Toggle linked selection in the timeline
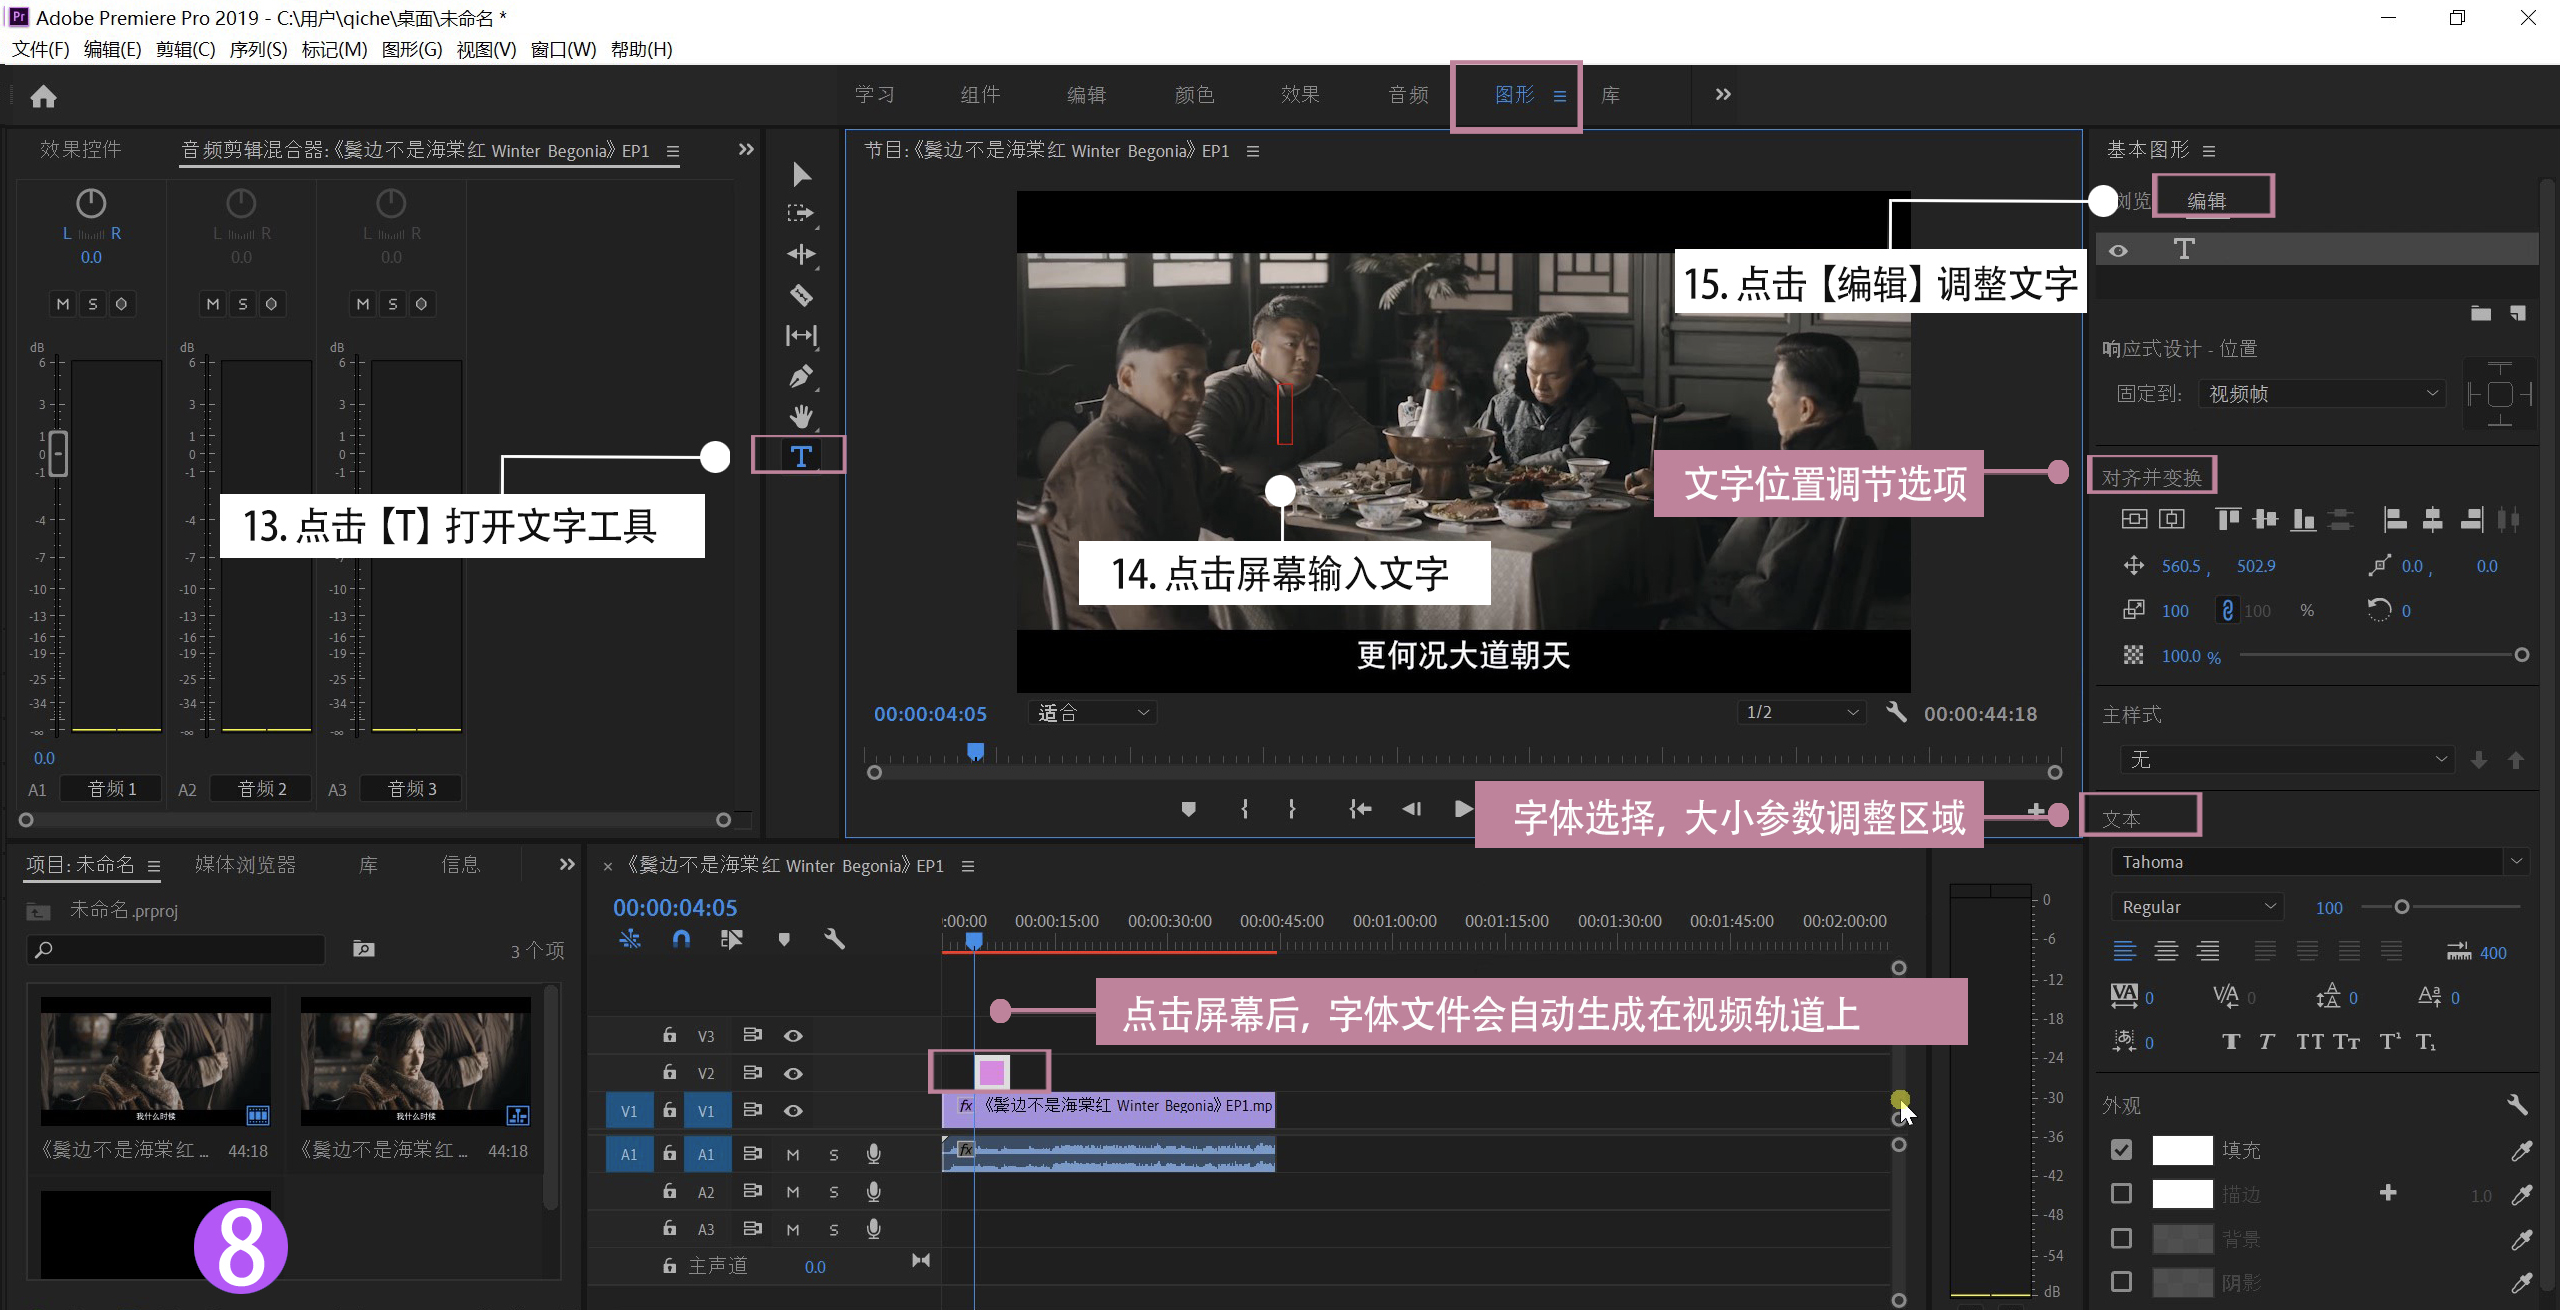The image size is (2560, 1310). point(731,939)
